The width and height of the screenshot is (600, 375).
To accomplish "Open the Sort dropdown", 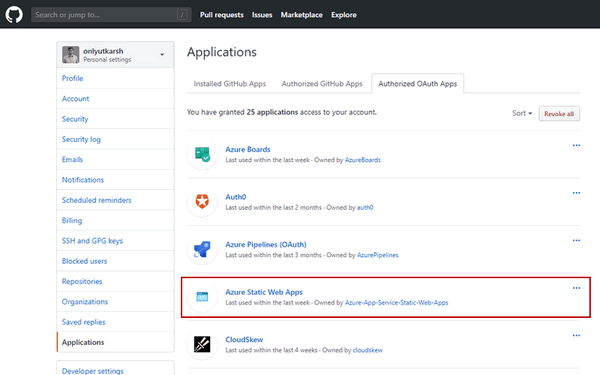I will (x=522, y=113).
